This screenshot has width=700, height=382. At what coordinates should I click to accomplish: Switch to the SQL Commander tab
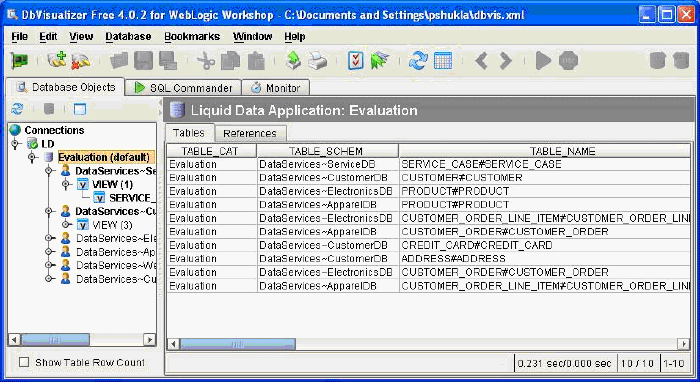pyautogui.click(x=183, y=87)
